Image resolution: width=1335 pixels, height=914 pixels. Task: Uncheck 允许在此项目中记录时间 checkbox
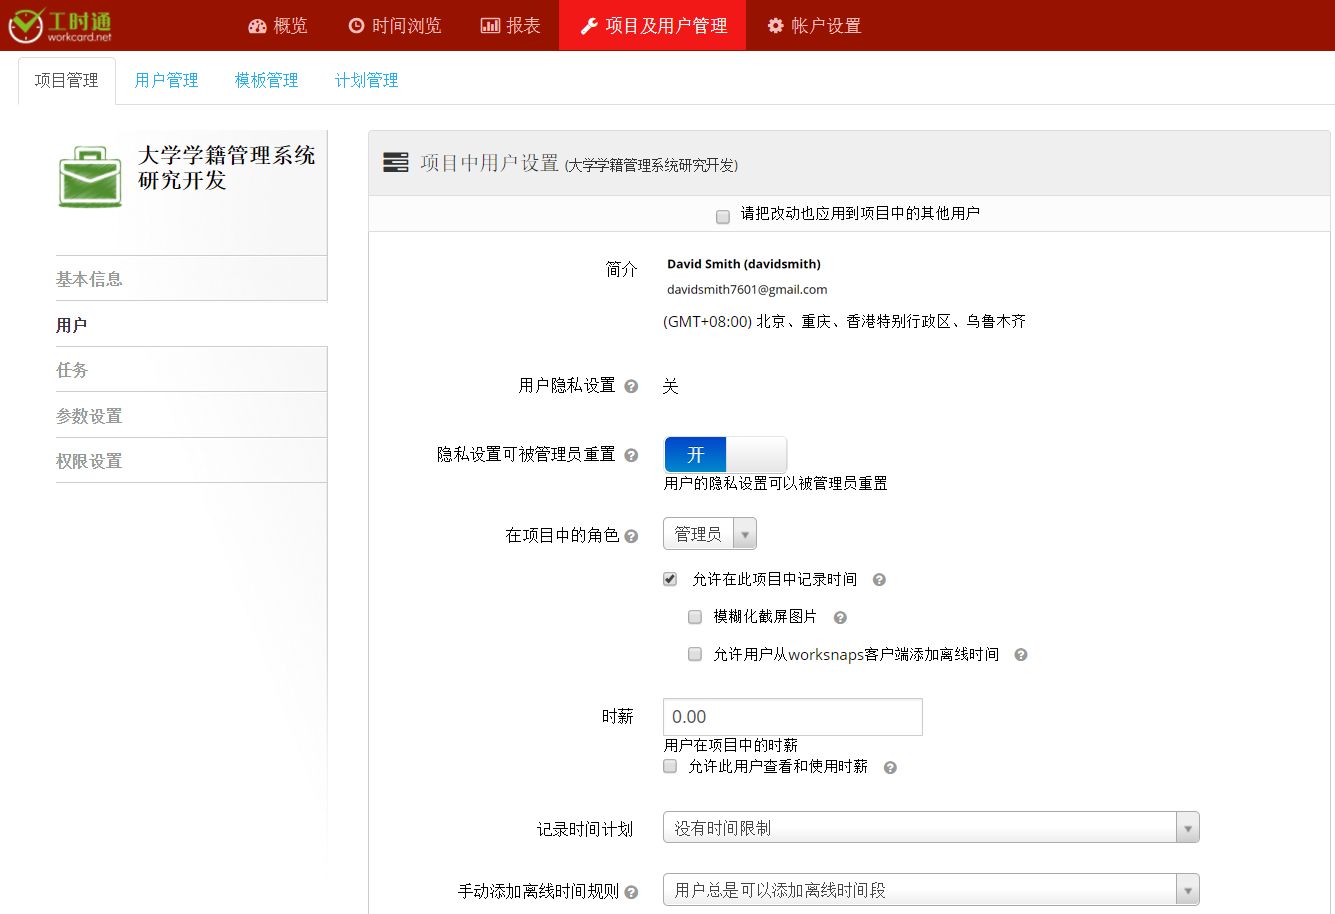pos(670,579)
